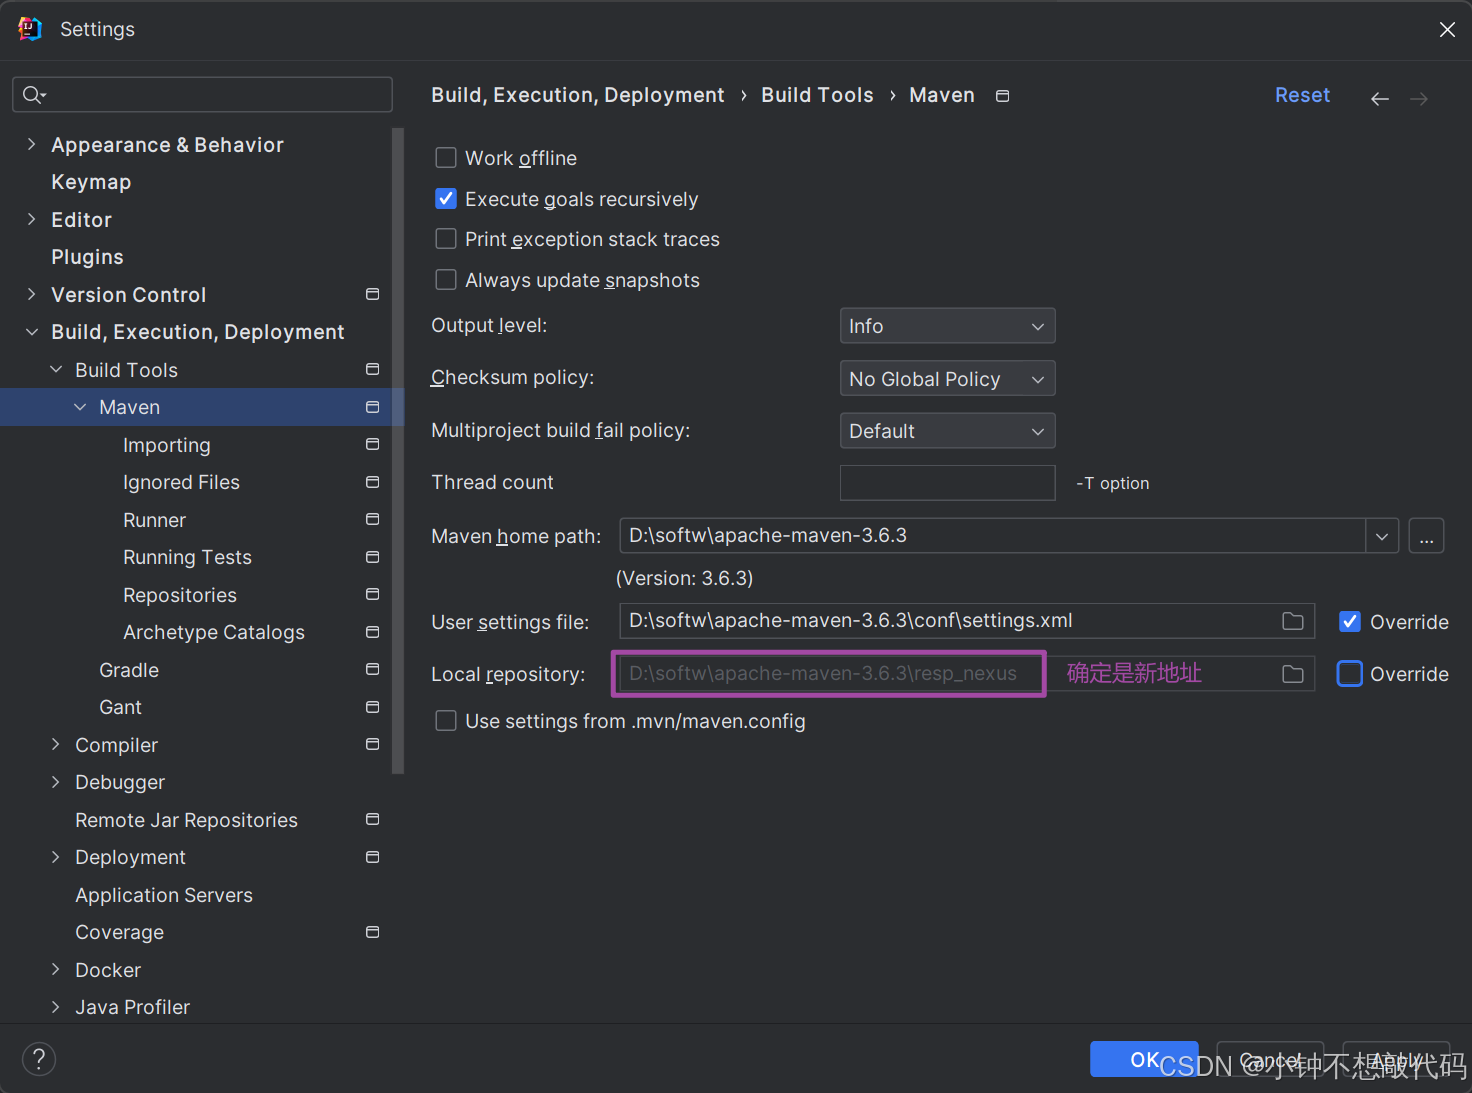The height and width of the screenshot is (1093, 1472).
Task: Expand the Editor section
Action: pyautogui.click(x=31, y=219)
